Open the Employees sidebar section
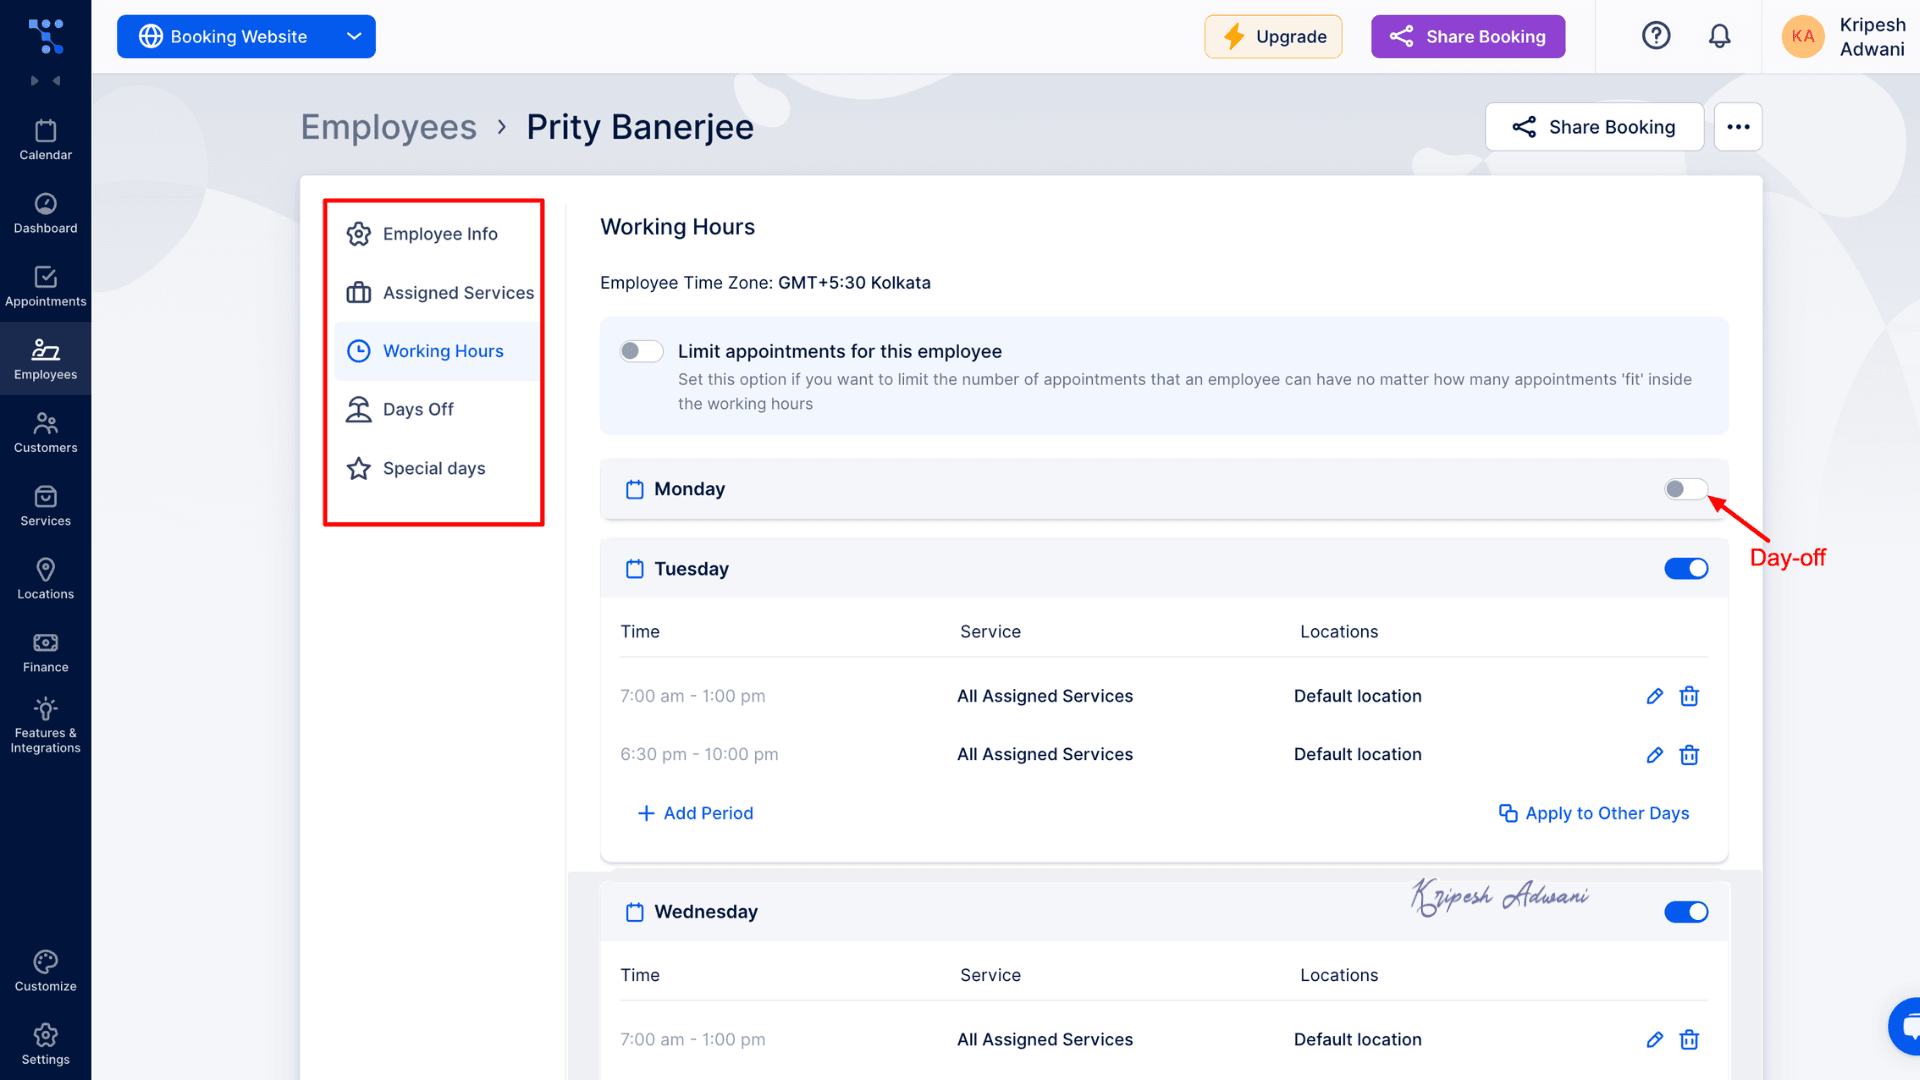Screen dimensions: 1920x1080 [x=45, y=359]
